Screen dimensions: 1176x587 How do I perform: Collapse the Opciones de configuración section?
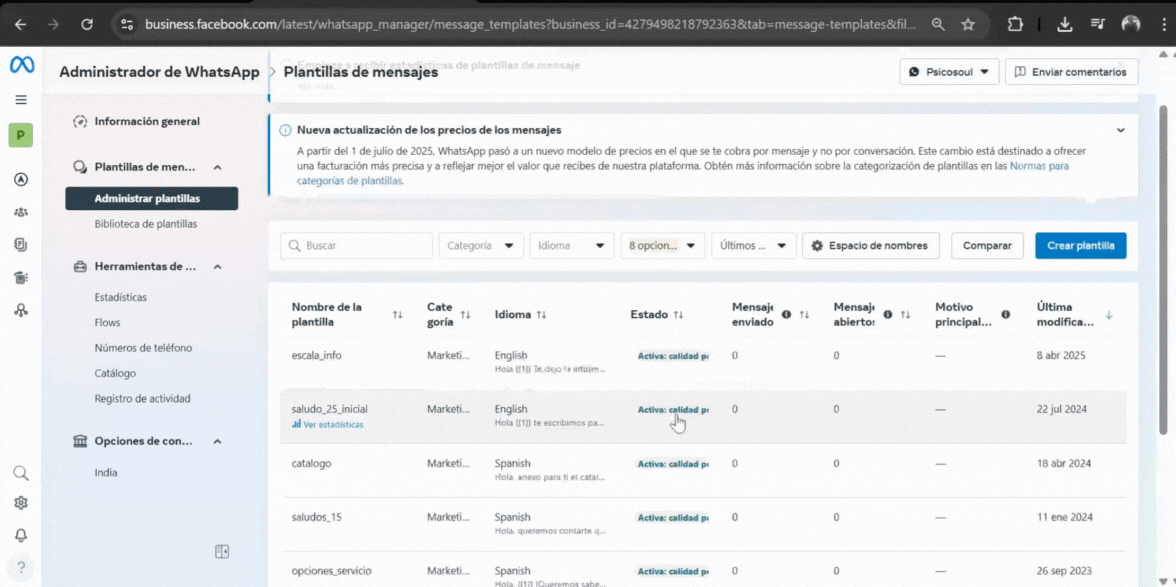coord(218,441)
